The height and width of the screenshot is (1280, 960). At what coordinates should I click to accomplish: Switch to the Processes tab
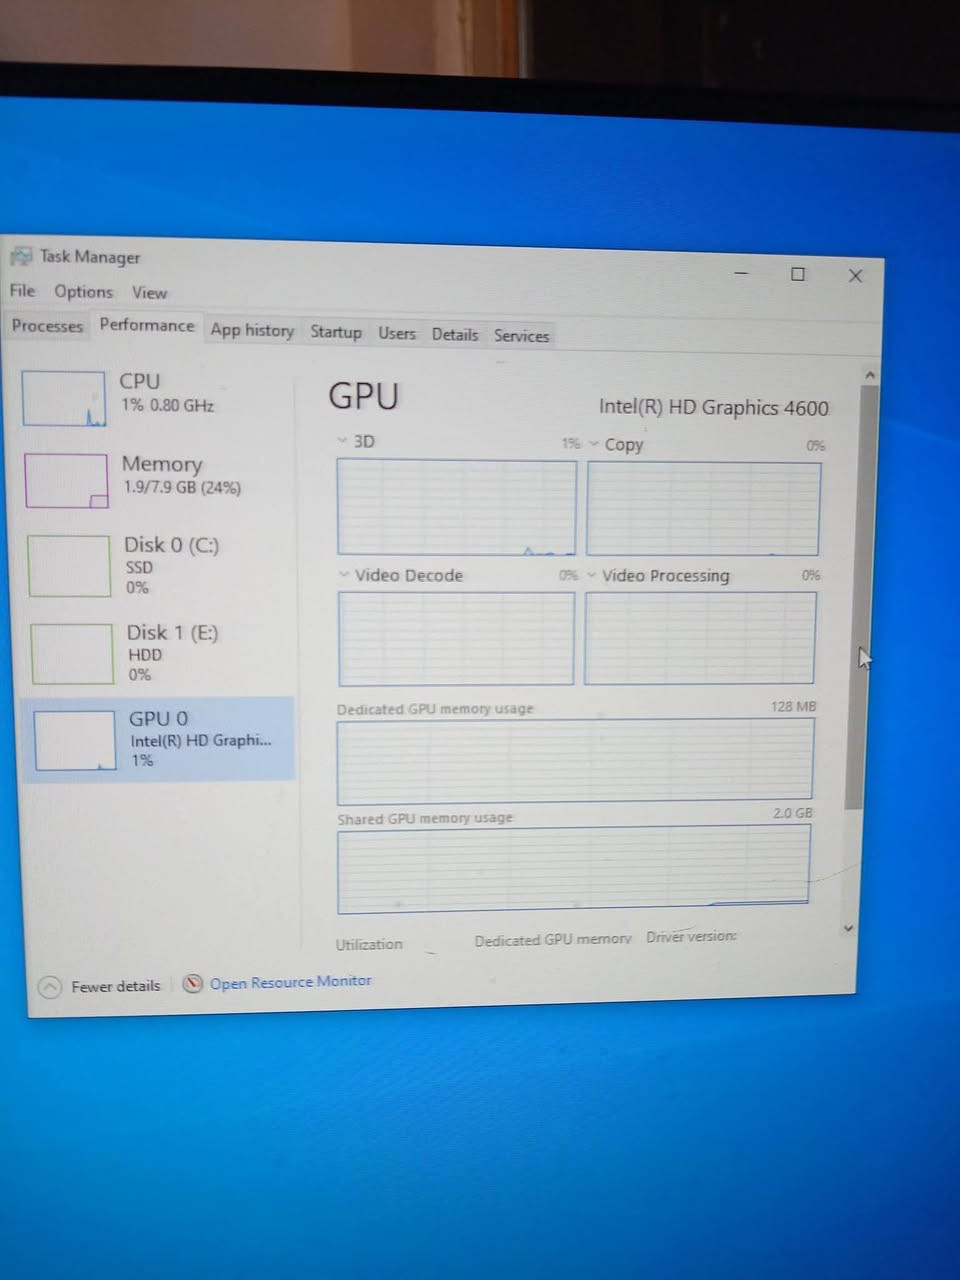[x=47, y=326]
